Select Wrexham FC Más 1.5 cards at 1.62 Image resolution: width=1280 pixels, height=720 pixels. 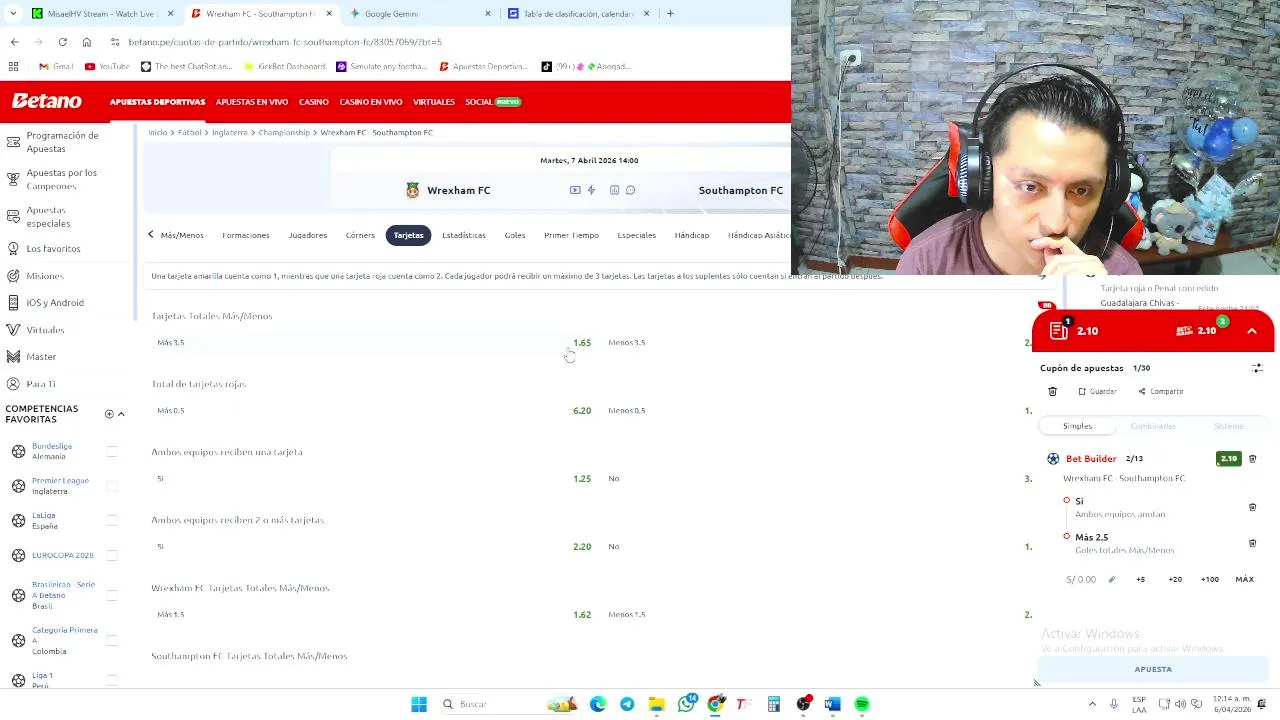point(374,614)
